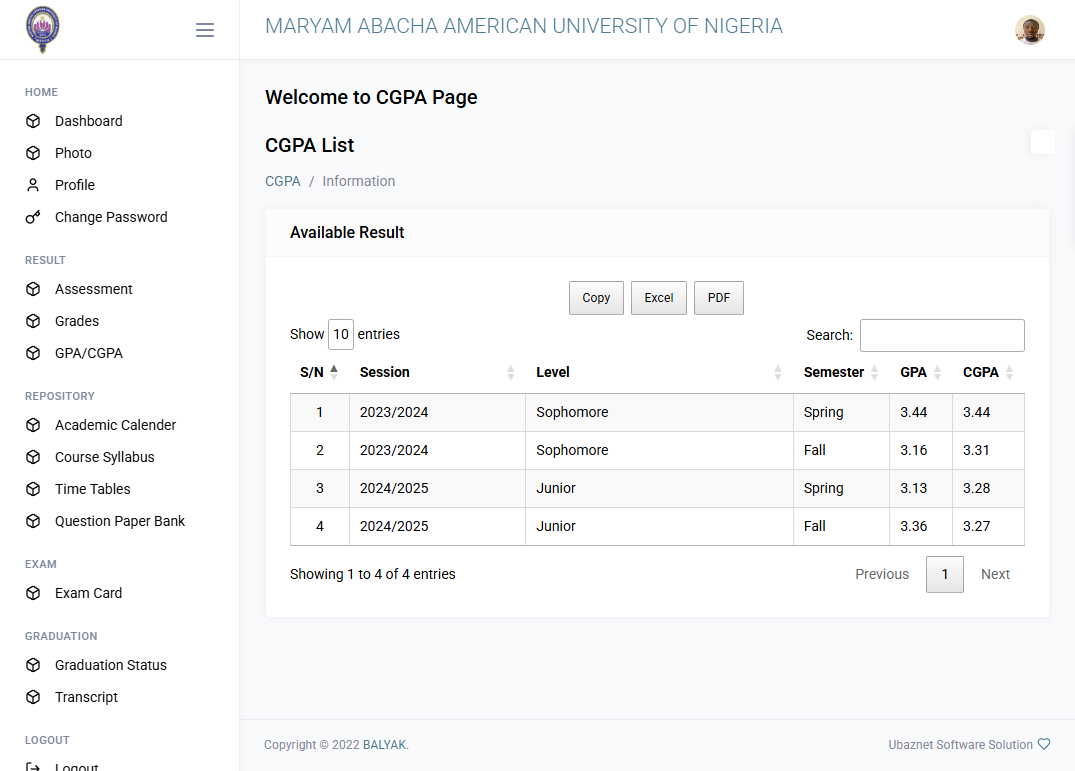Viewport: 1075px width, 771px height.
Task: Click the cube icon beside Question Paper Bank
Action: (x=33, y=521)
